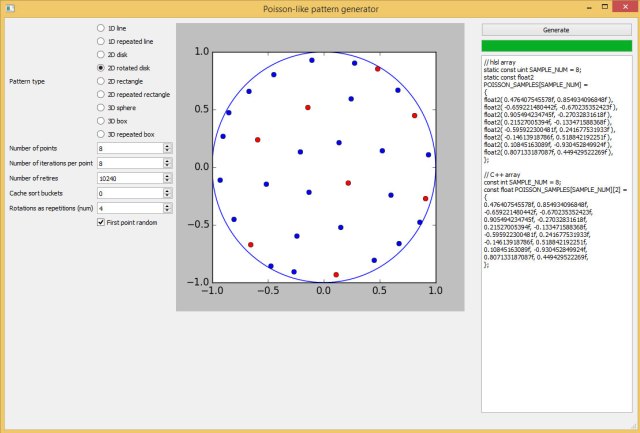Click the Cache sort buckets spinner arrows
This screenshot has height=433, width=640.
(167, 193)
